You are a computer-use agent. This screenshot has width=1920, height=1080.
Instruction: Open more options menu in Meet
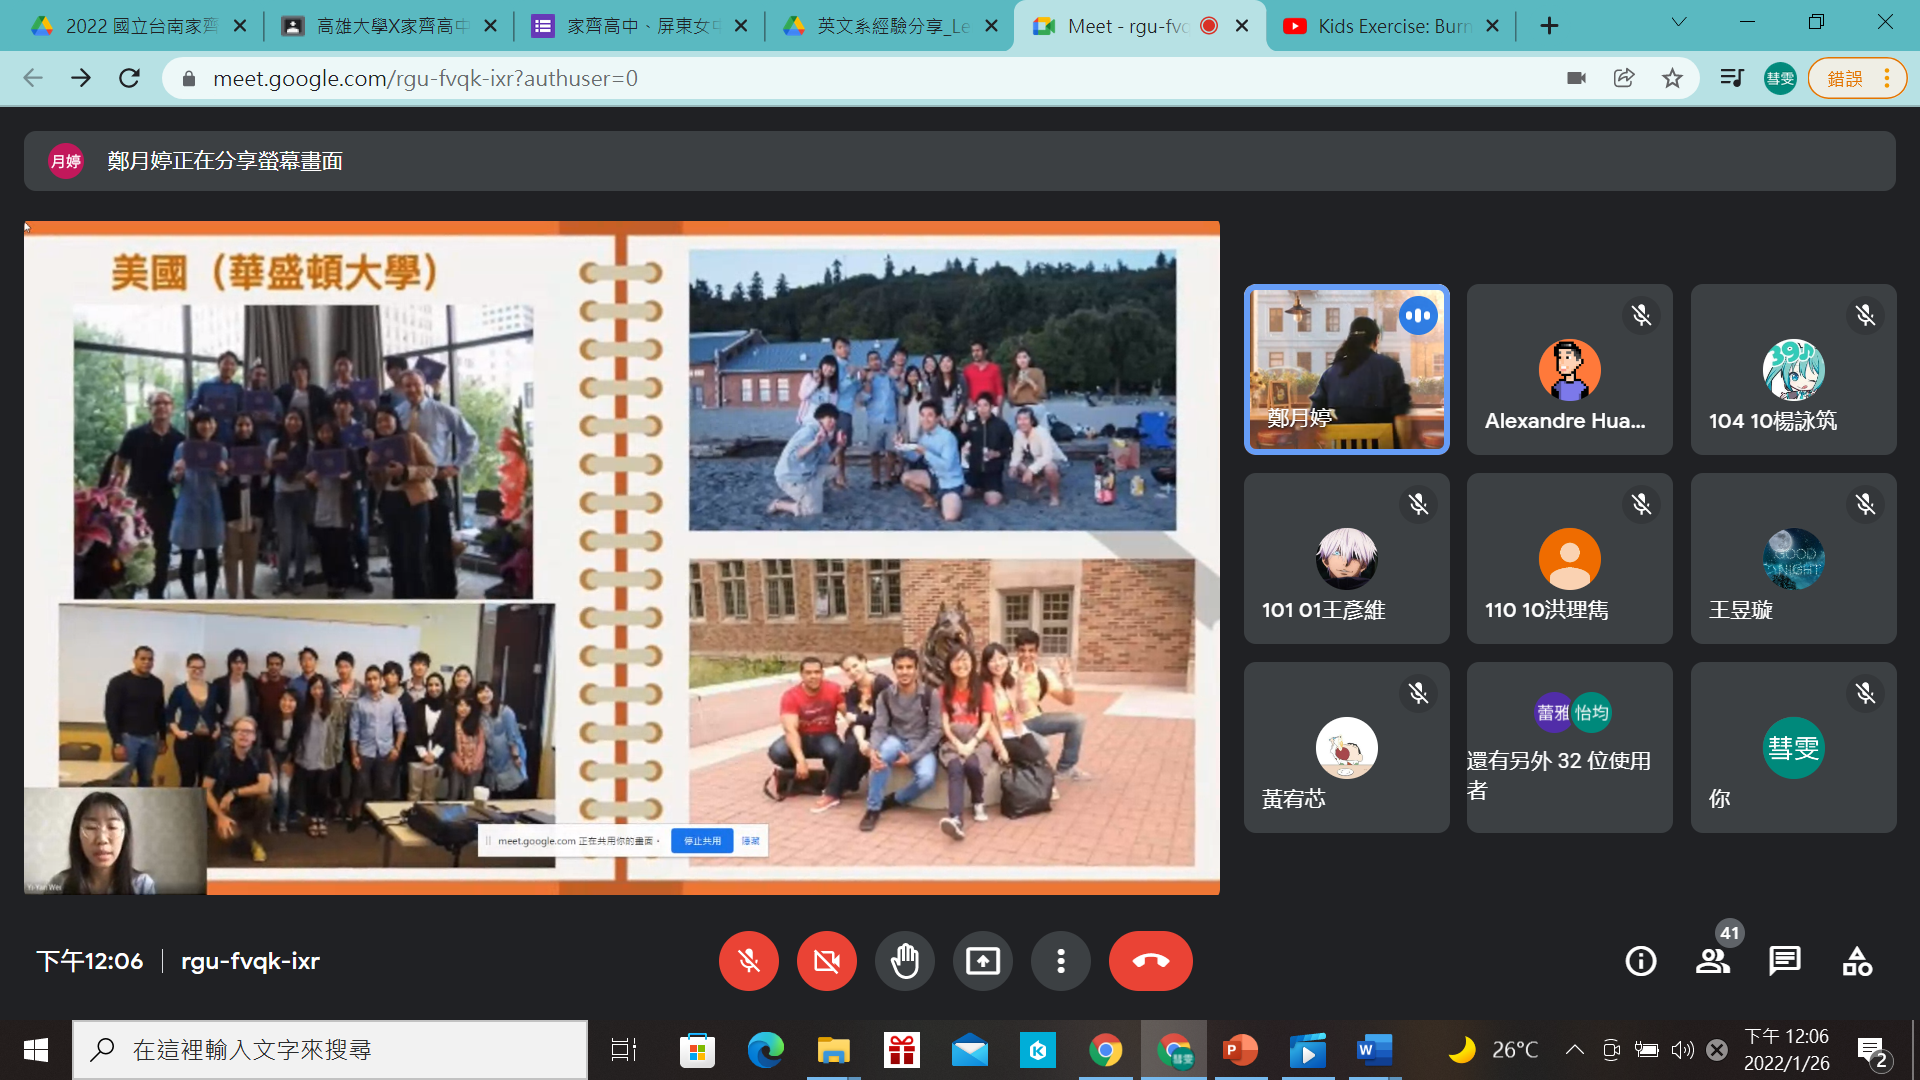pos(1060,961)
